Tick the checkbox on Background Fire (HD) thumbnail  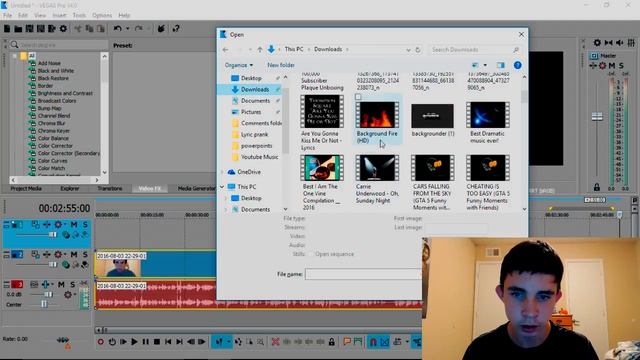(x=358, y=97)
